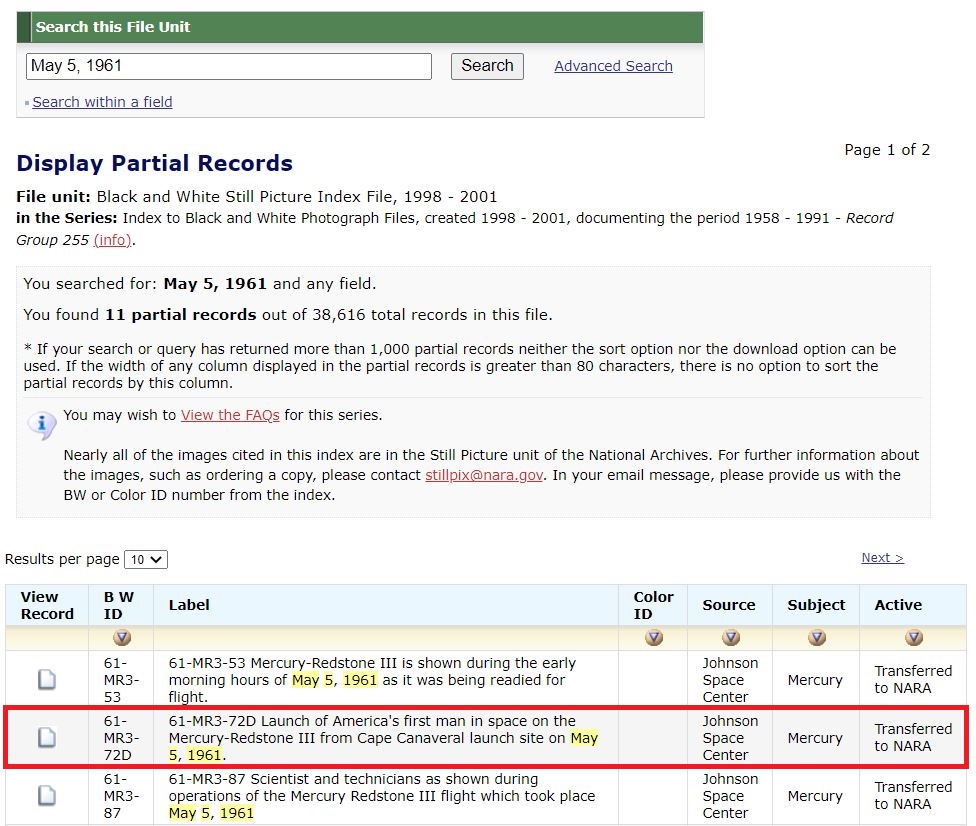Filter results by the Color ID column
The width and height of the screenshot is (976, 826).
653,637
